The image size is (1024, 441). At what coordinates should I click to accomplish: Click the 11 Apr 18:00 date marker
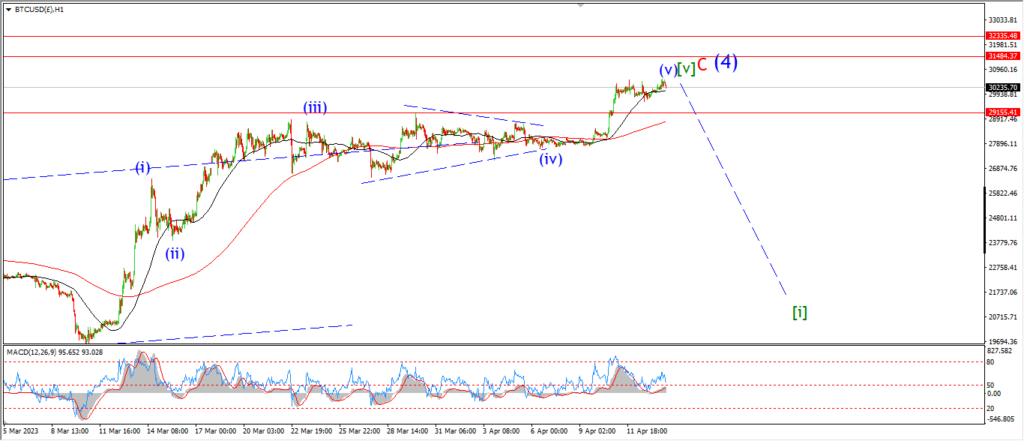647,432
